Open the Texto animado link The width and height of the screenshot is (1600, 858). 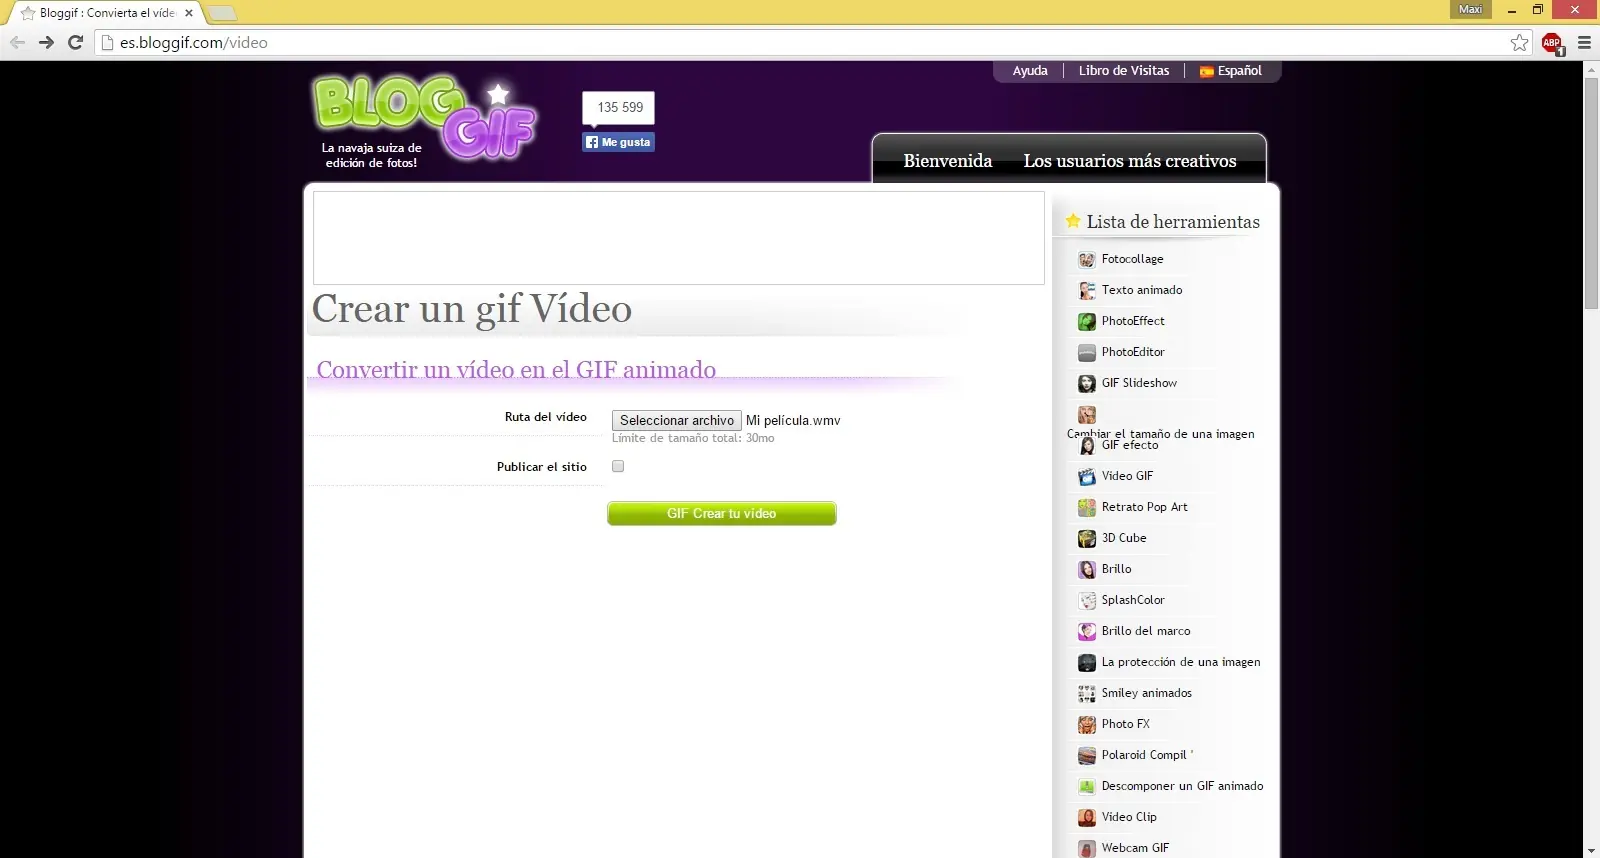(1142, 290)
